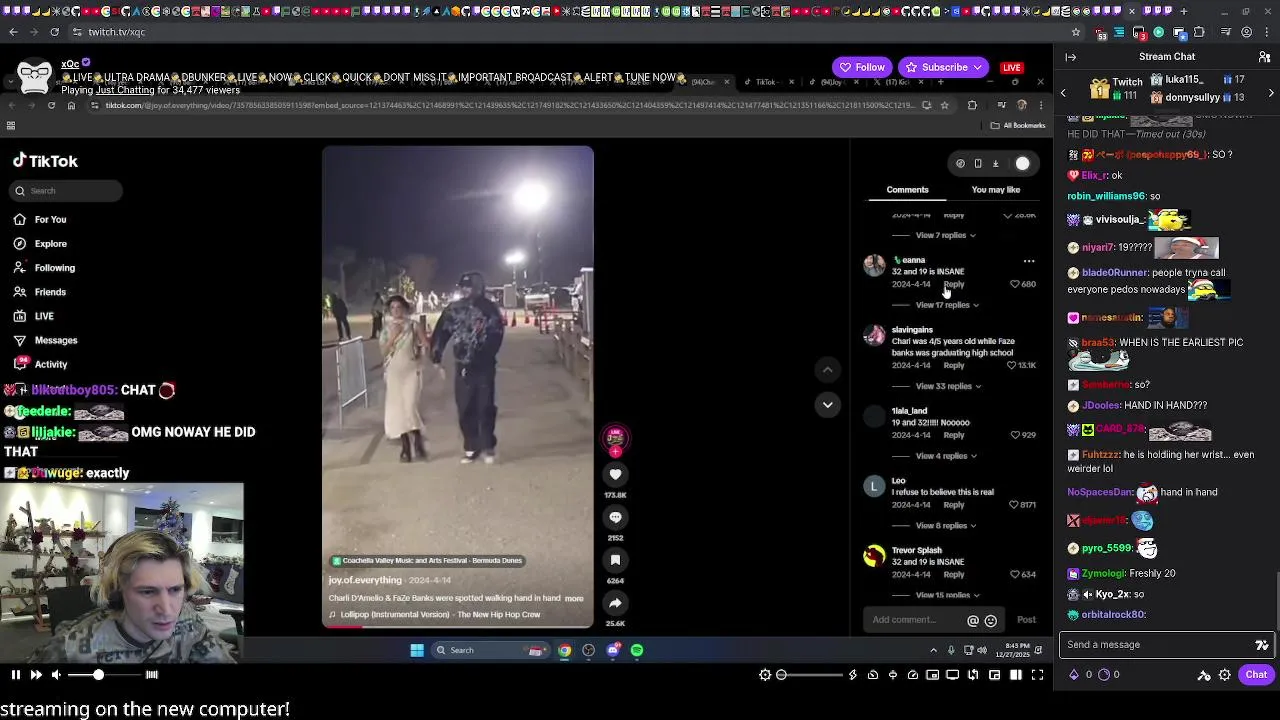
Task: Toggle theatre mode in player controls
Action: [1015, 675]
